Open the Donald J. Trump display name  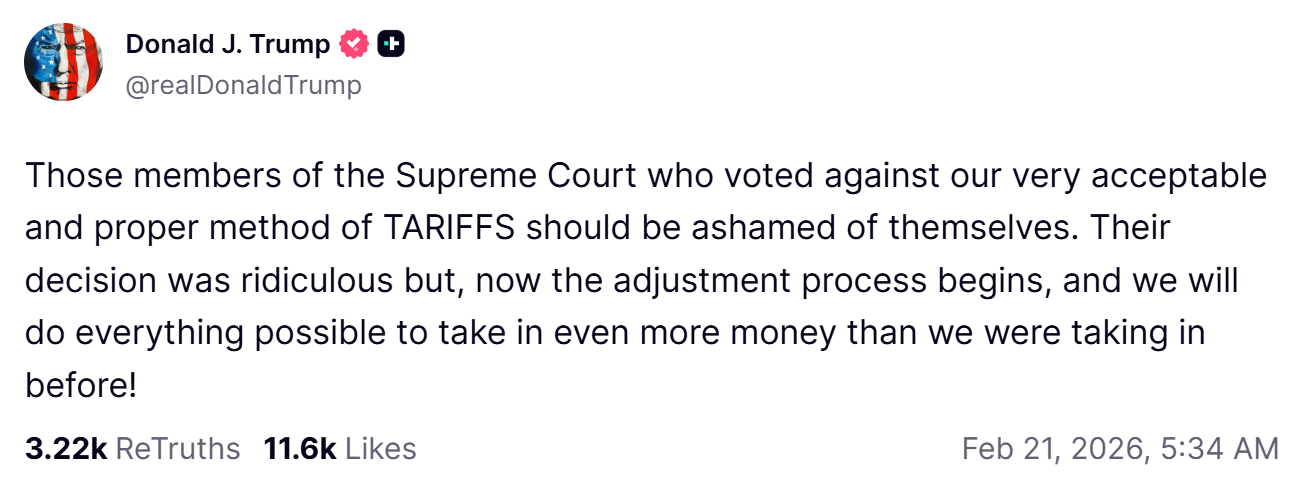(228, 44)
